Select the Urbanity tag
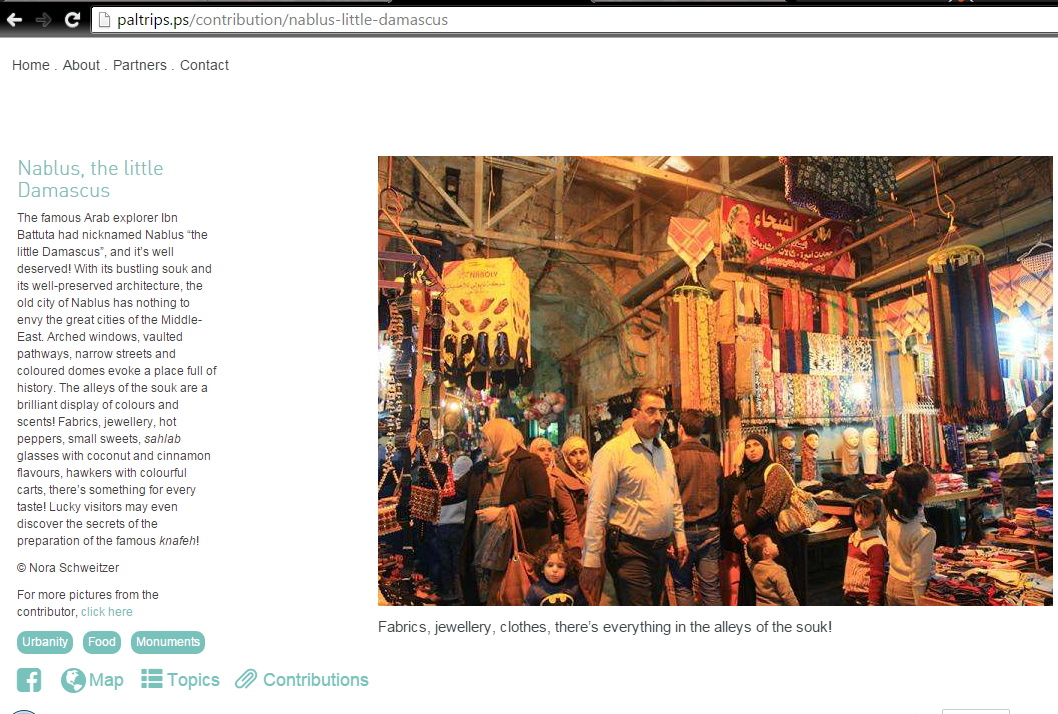 tap(45, 642)
